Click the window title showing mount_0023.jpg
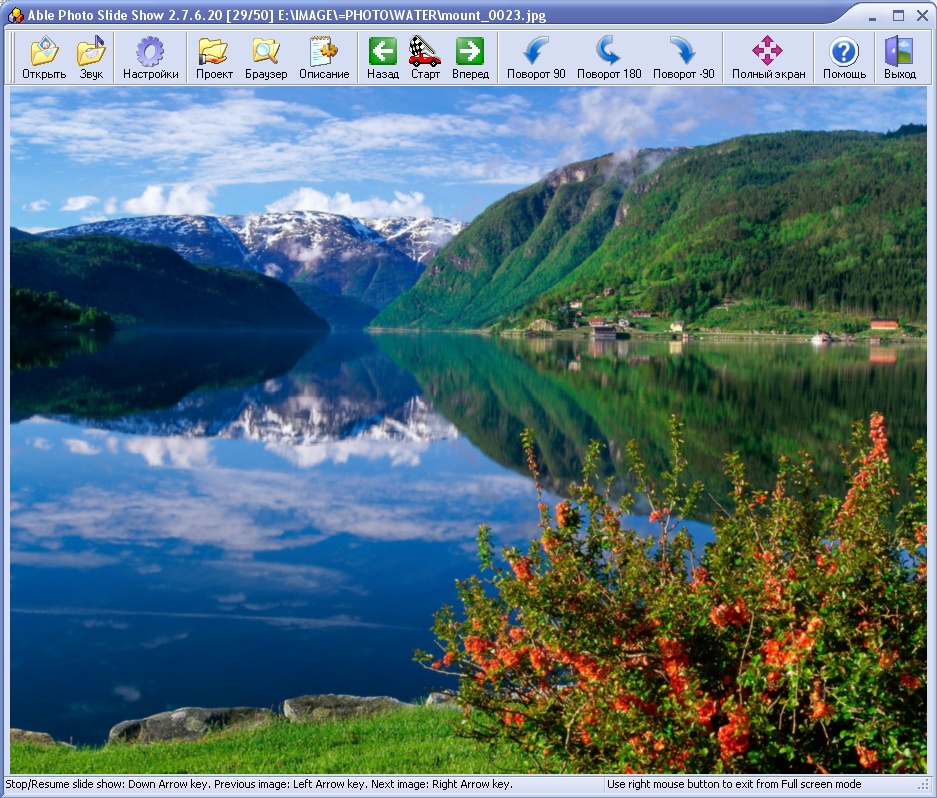937x798 pixels. [287, 15]
